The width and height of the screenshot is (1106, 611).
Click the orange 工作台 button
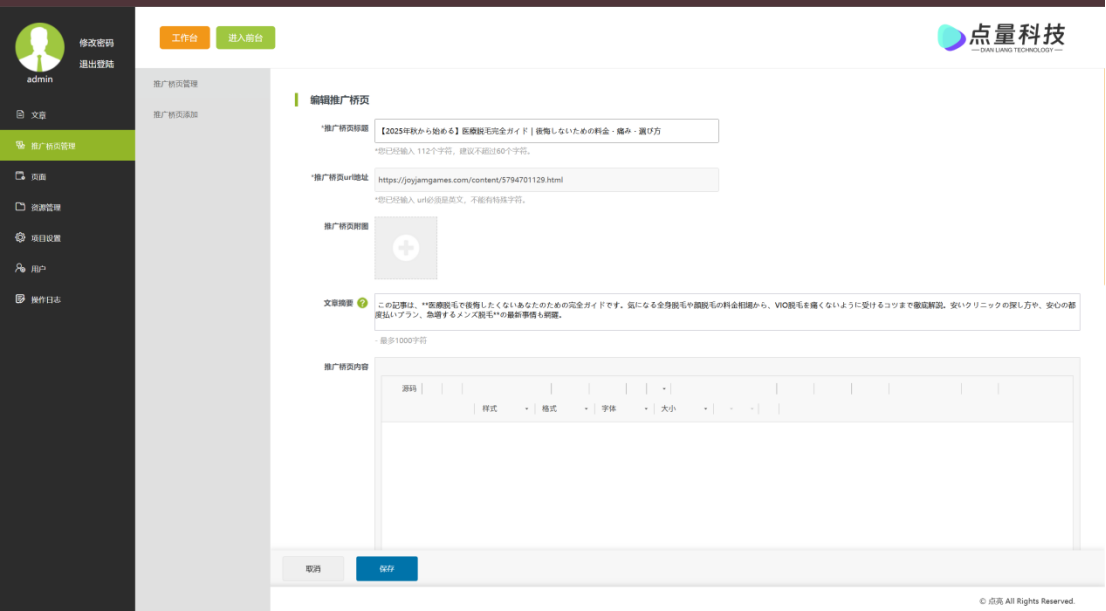coord(184,38)
